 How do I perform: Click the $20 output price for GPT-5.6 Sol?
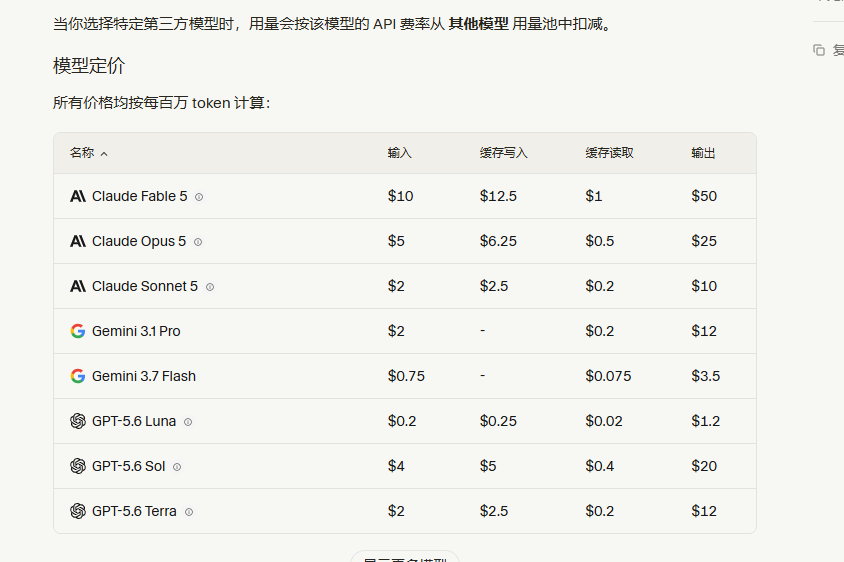(x=704, y=466)
